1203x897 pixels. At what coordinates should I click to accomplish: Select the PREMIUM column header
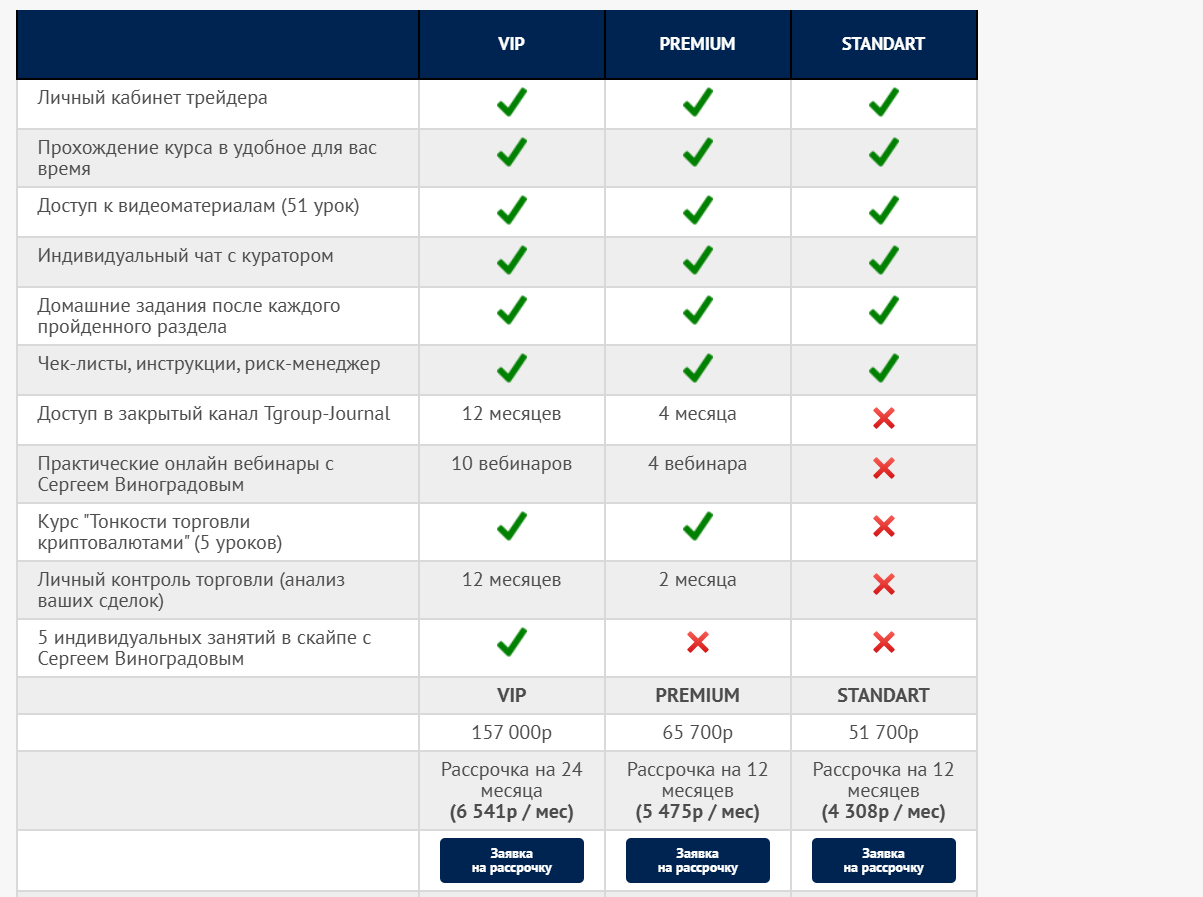tap(697, 44)
